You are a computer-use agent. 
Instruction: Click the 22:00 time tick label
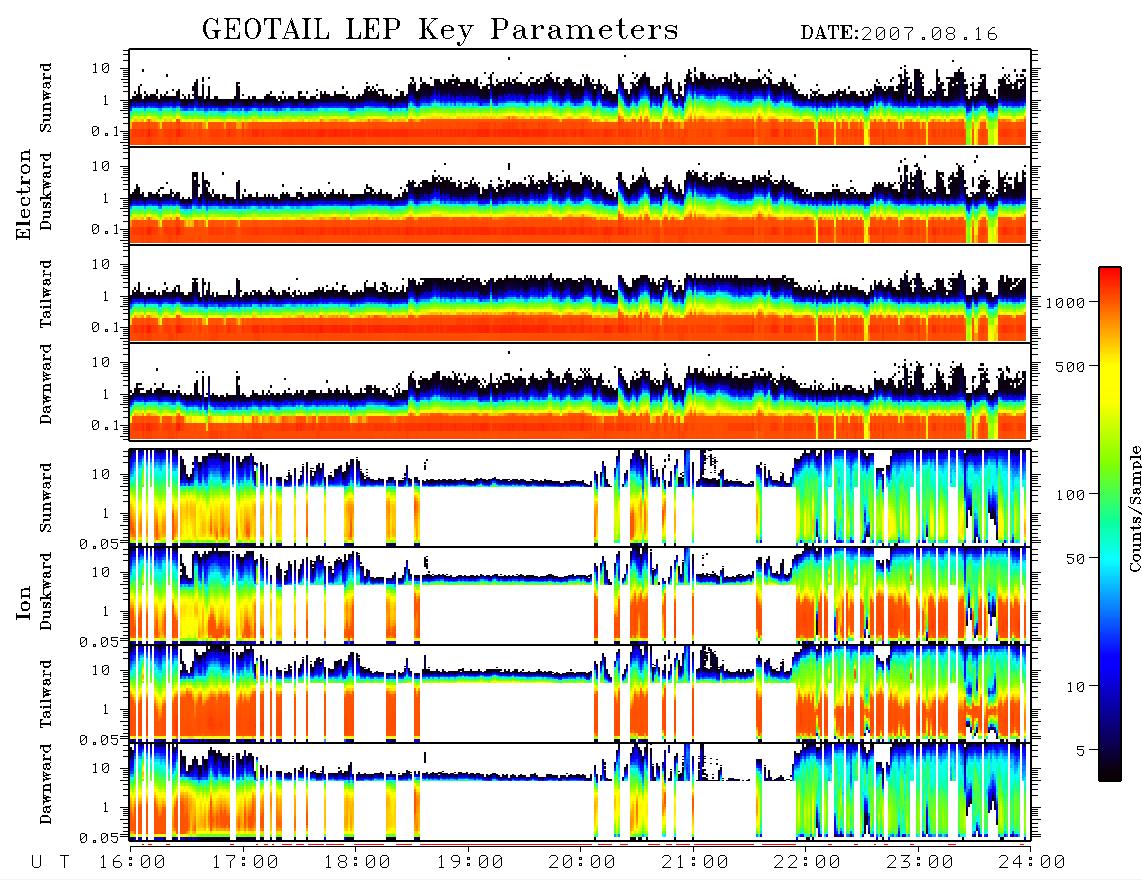tap(807, 862)
